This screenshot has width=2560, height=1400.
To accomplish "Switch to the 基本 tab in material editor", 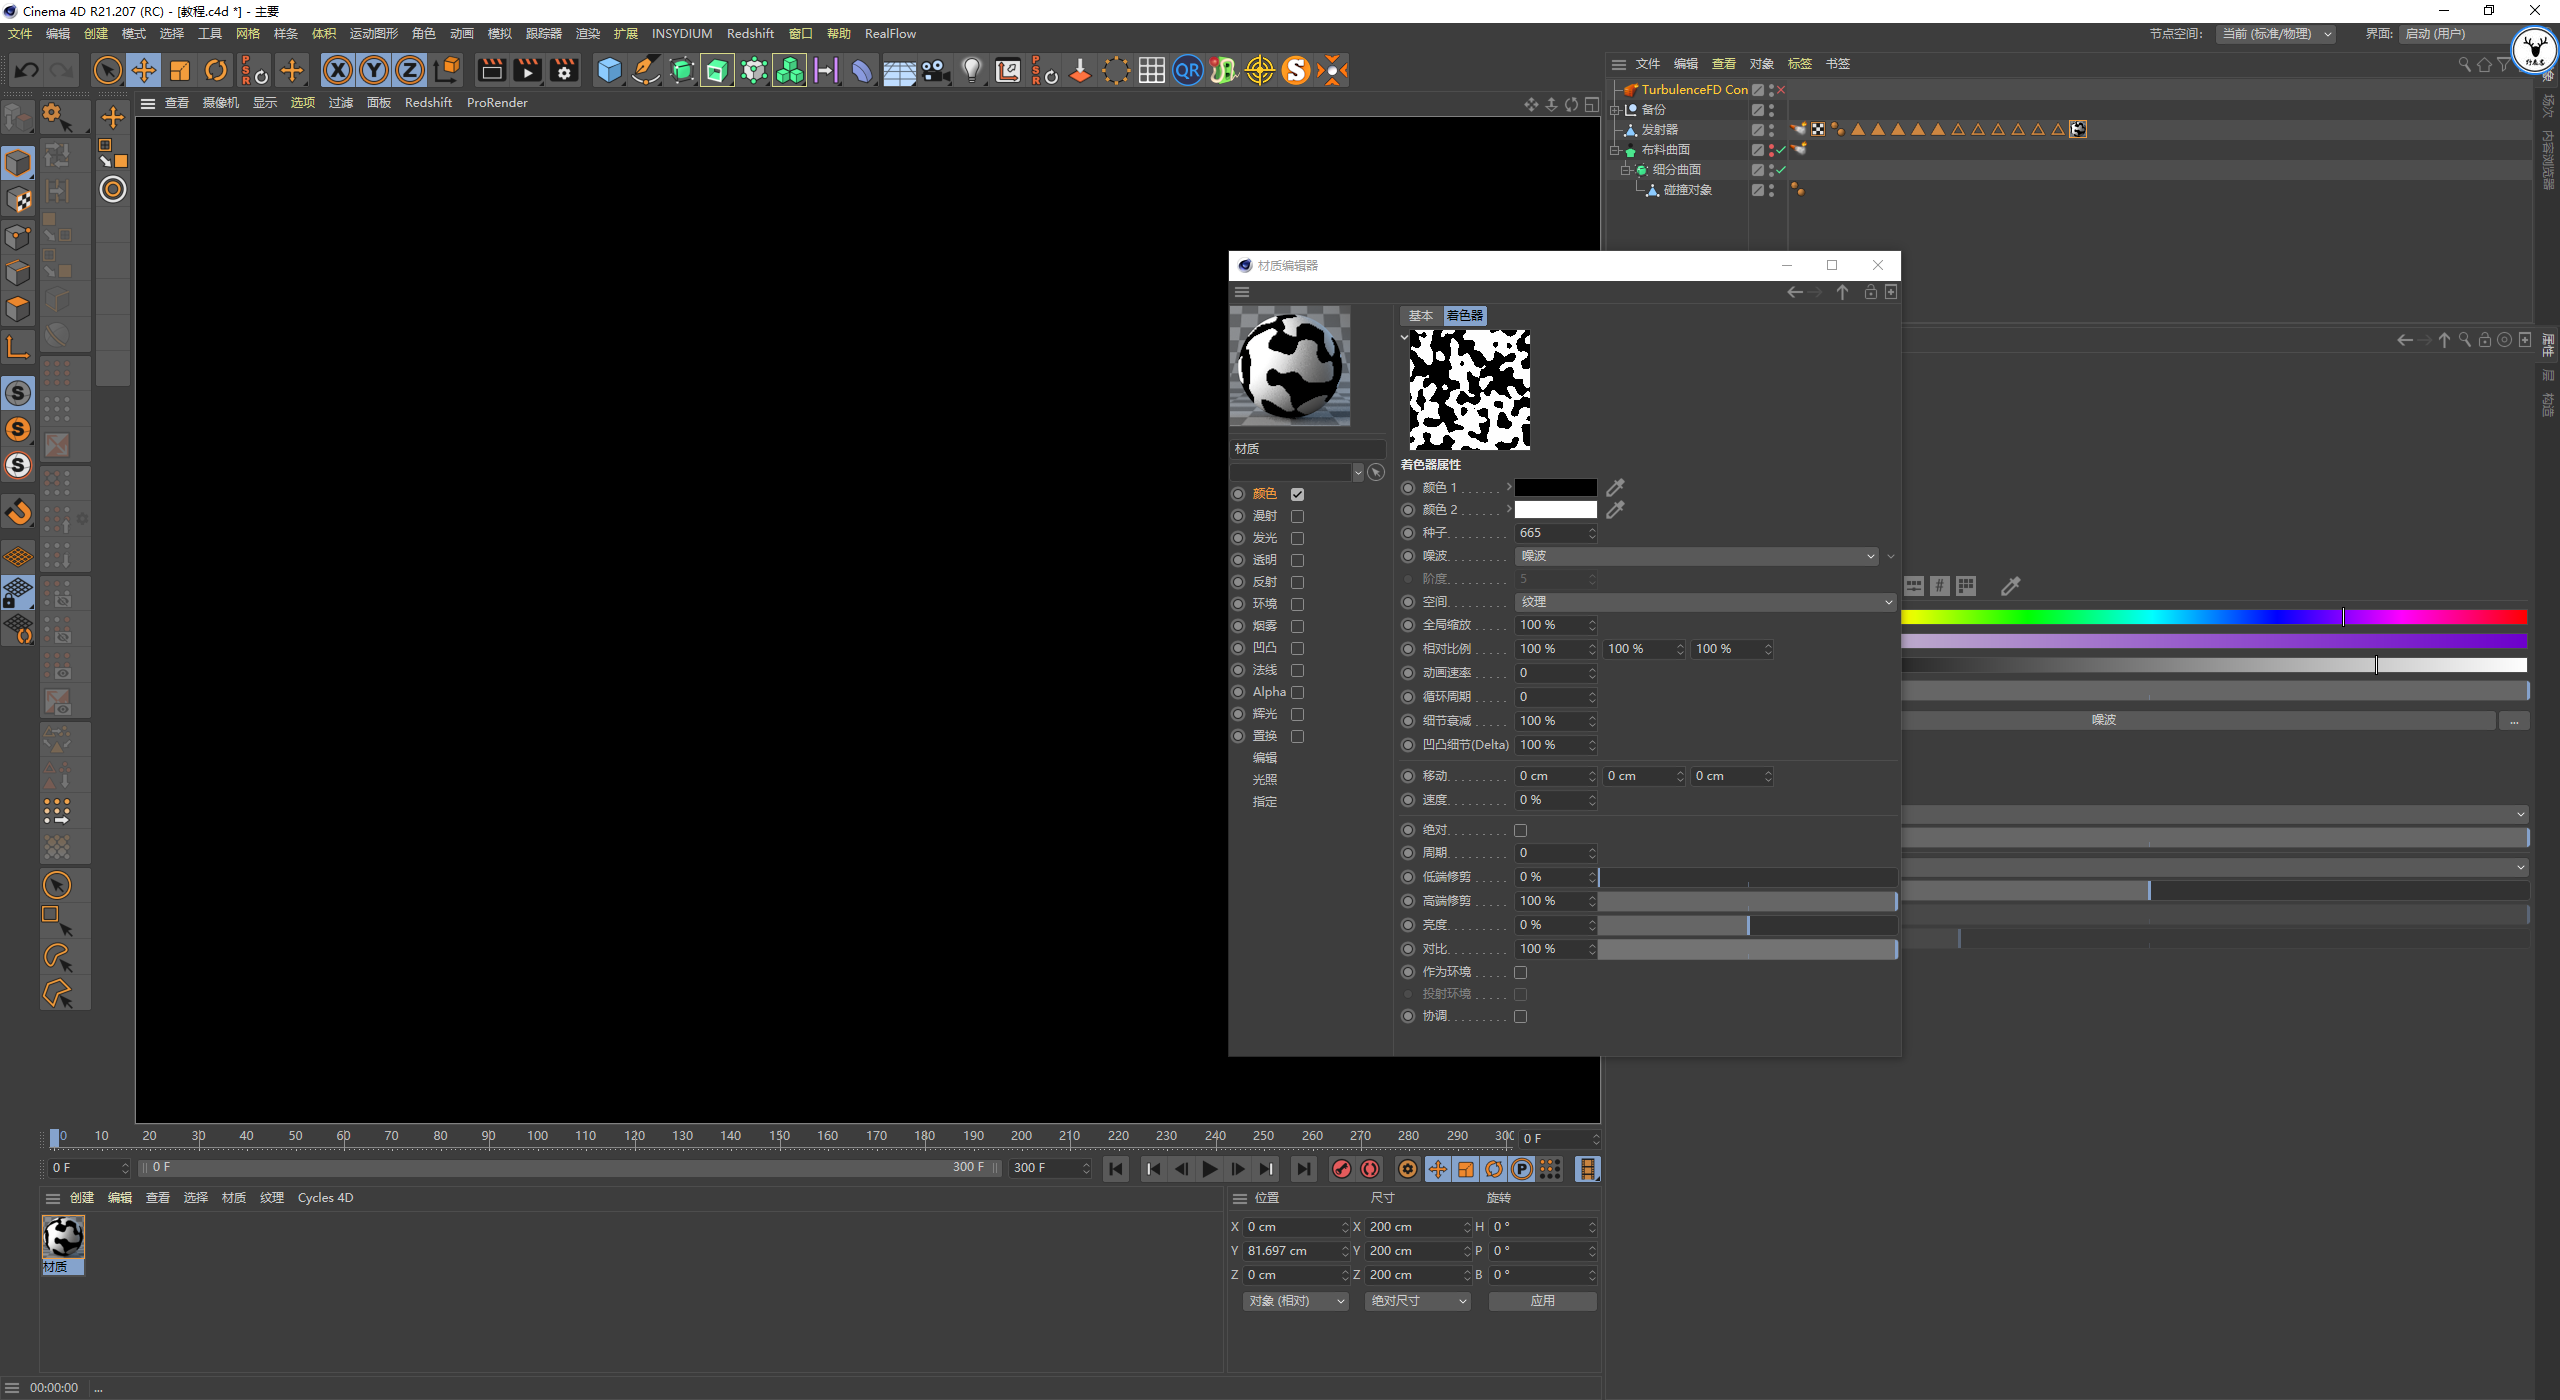I will click(1420, 315).
